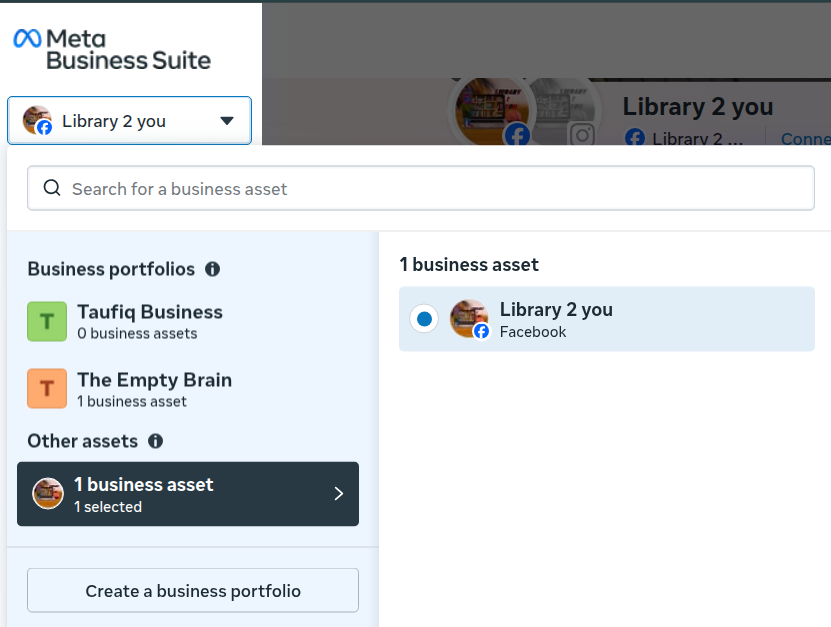The height and width of the screenshot is (627, 831).
Task: Click the chevron on the 1 business asset row
Action: [339, 494]
